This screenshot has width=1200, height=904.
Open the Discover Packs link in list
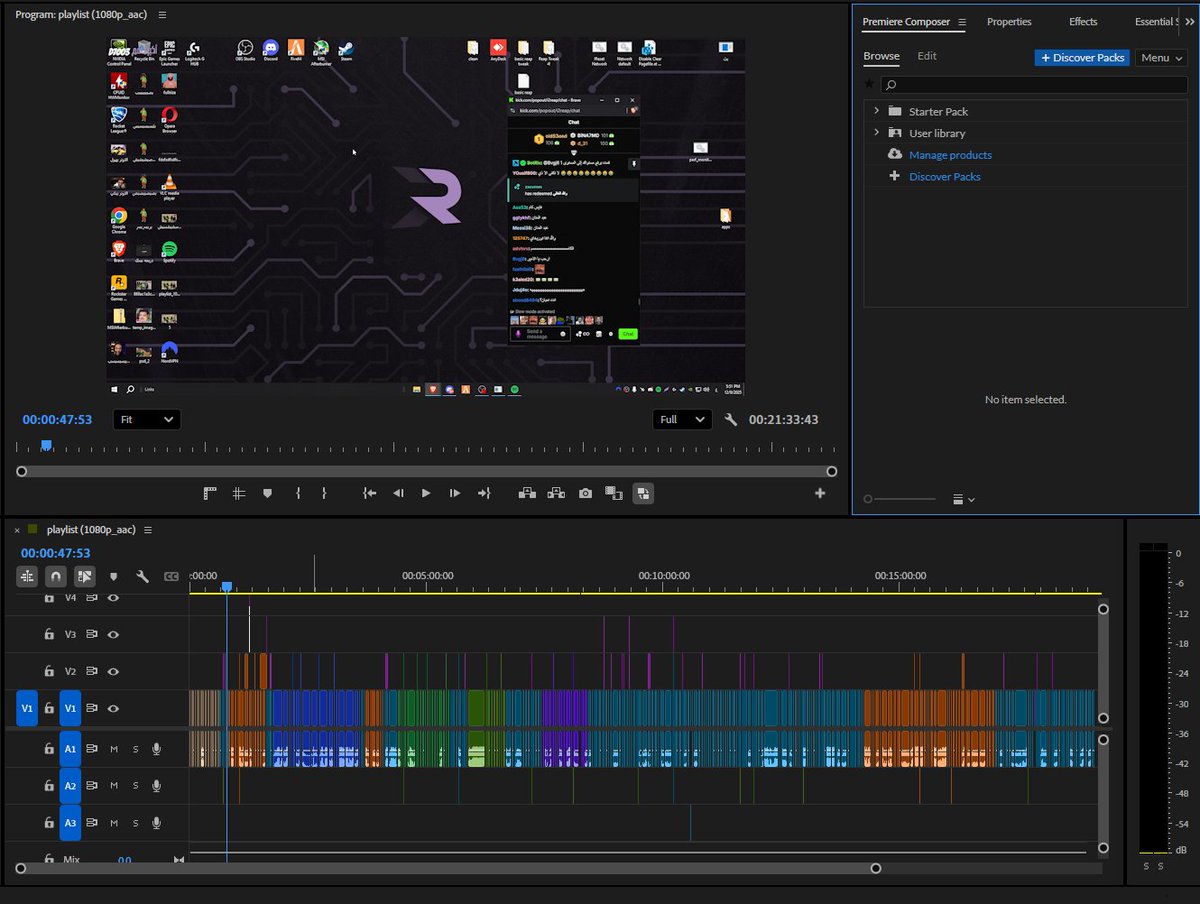point(945,177)
